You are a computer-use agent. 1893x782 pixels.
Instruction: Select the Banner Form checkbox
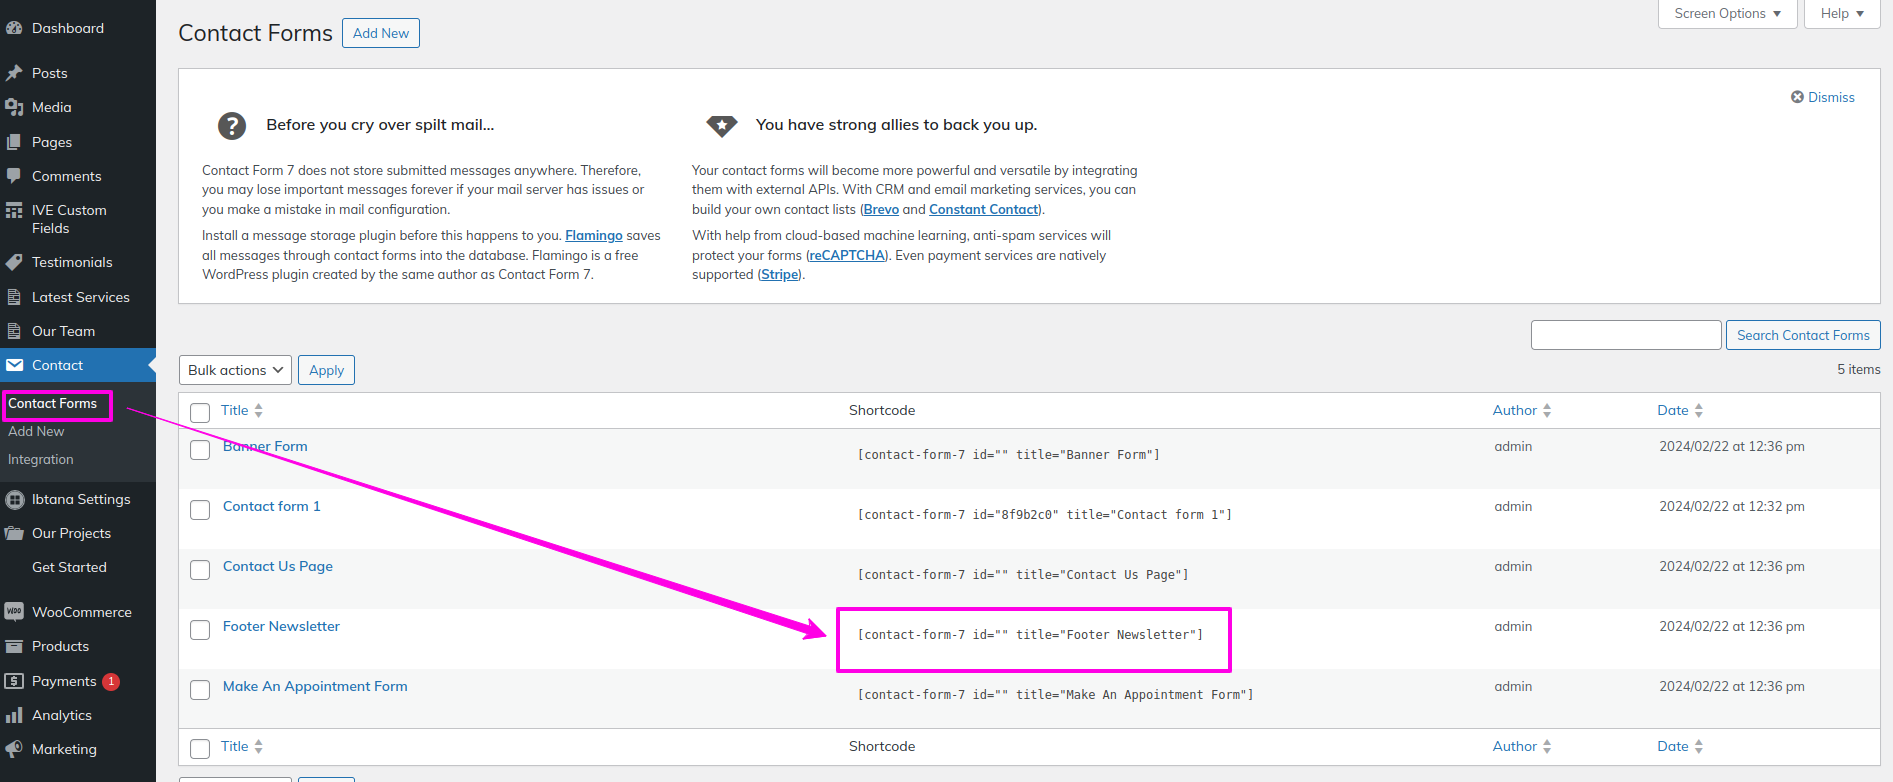click(200, 450)
